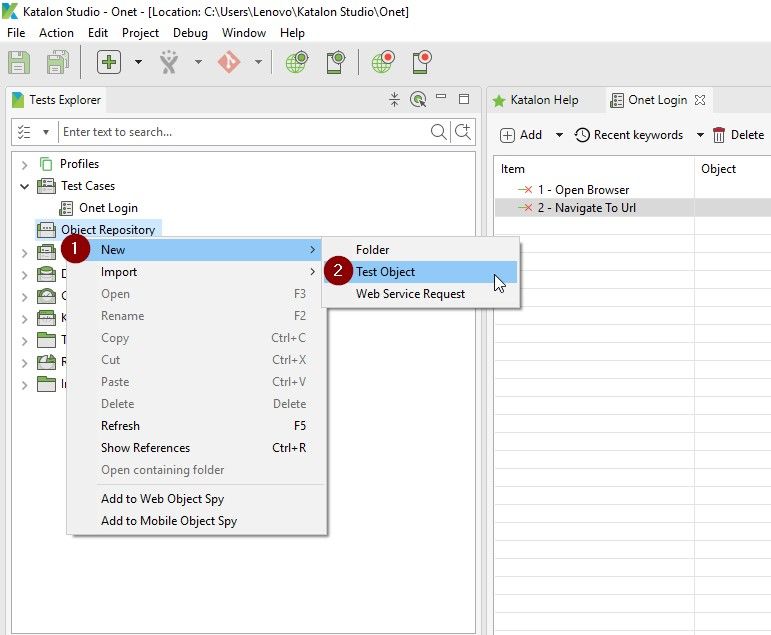Collapse the Test Cases tree node
Screen dimensions: 771x635
coord(25,186)
